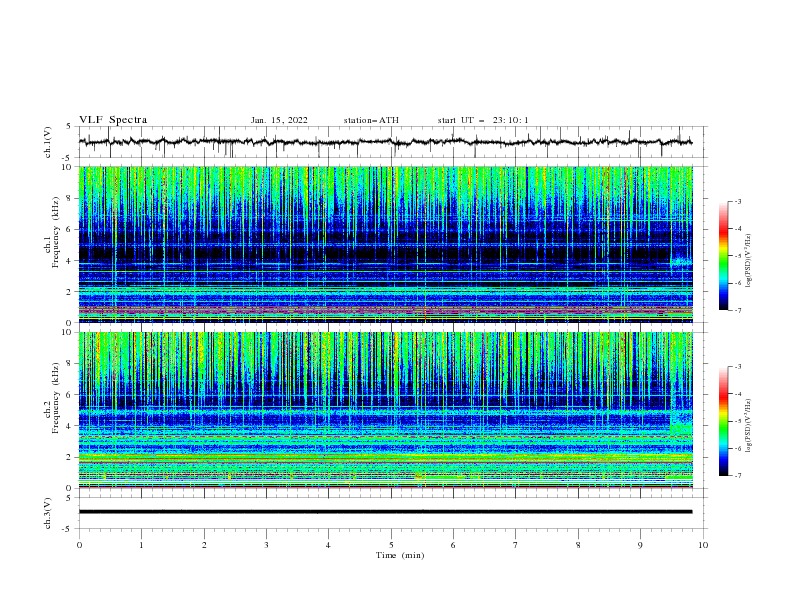Click the ch.3 flat black waveform trace
This screenshot has width=792, height=612.
click(x=385, y=512)
